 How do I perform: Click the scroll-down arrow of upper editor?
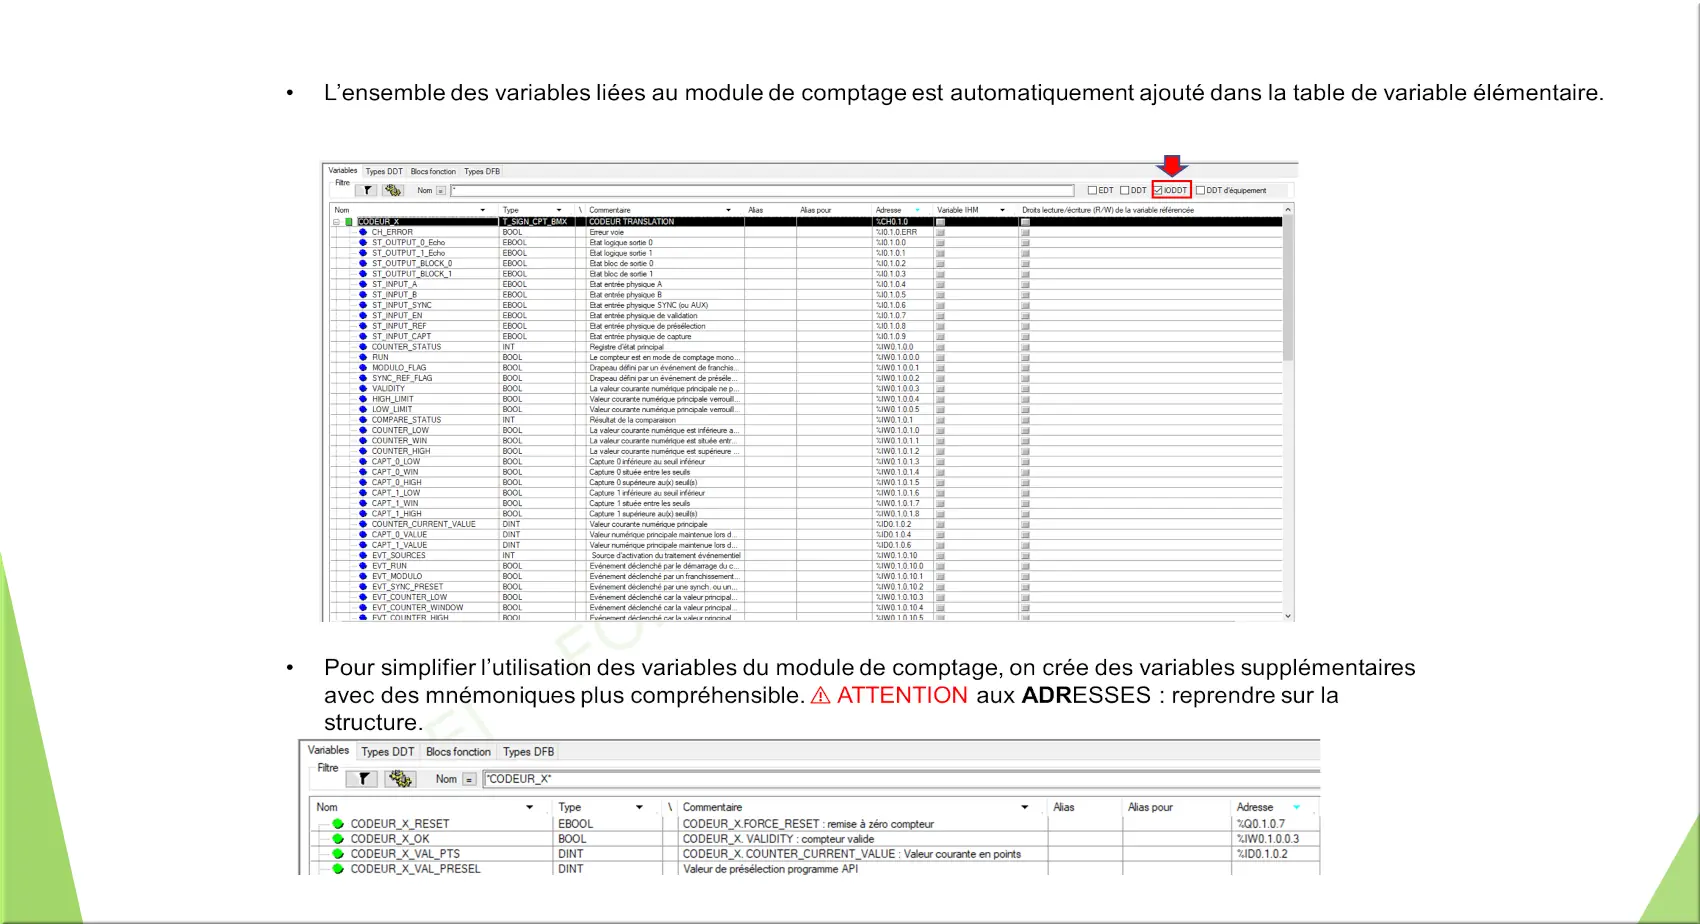point(1288,616)
